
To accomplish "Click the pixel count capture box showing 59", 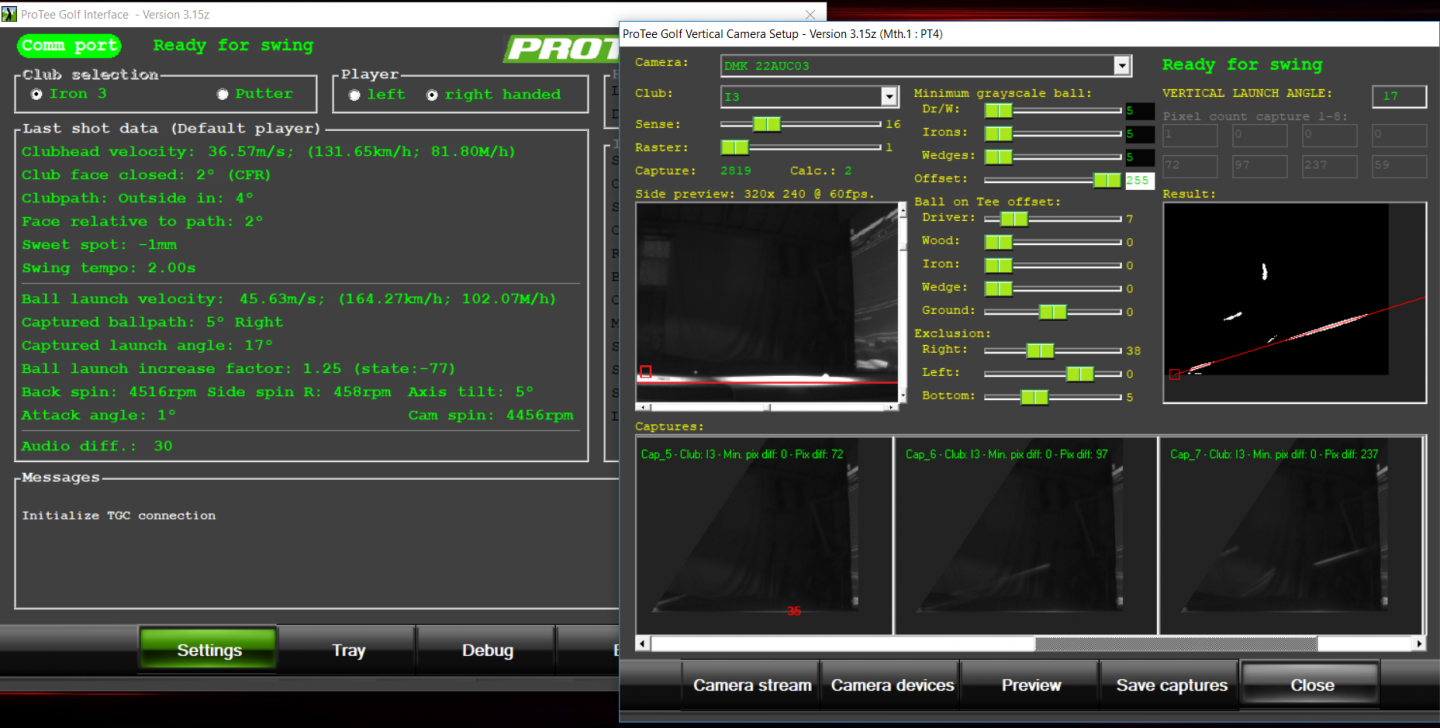I will click(x=1399, y=166).
